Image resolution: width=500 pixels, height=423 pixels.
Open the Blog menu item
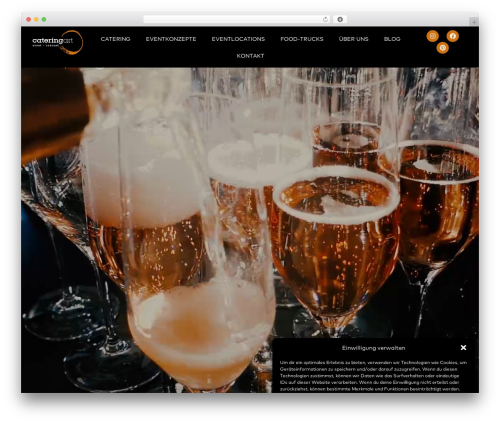pos(392,39)
